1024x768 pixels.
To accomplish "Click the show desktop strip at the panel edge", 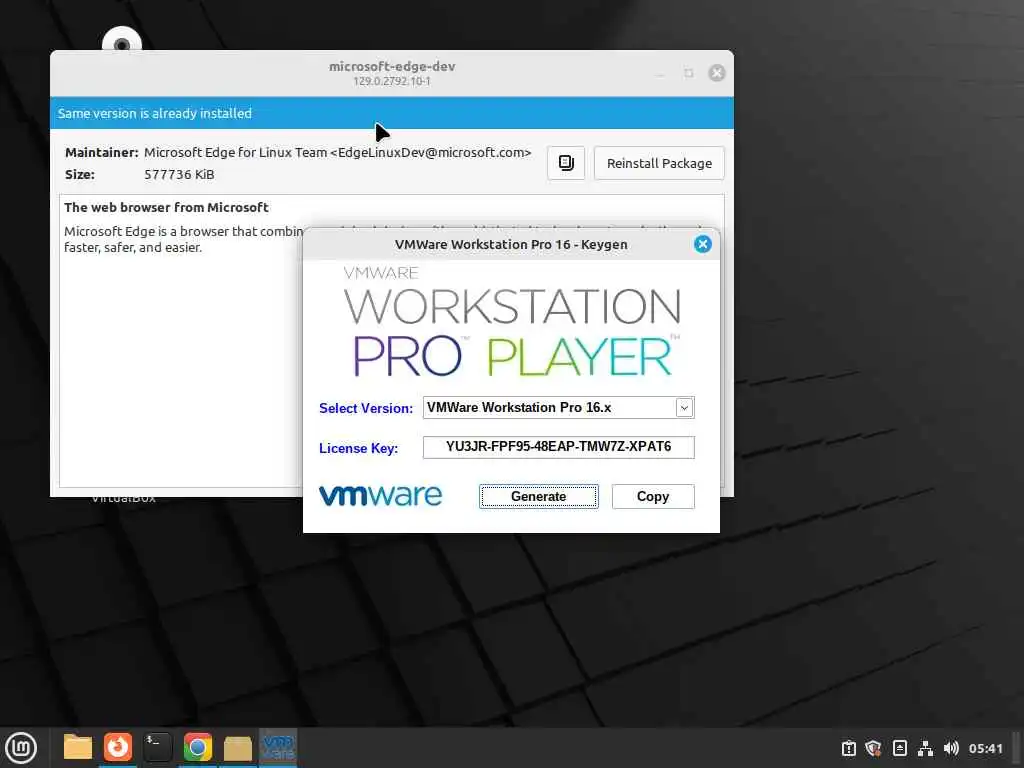I will pyautogui.click(x=1018, y=748).
